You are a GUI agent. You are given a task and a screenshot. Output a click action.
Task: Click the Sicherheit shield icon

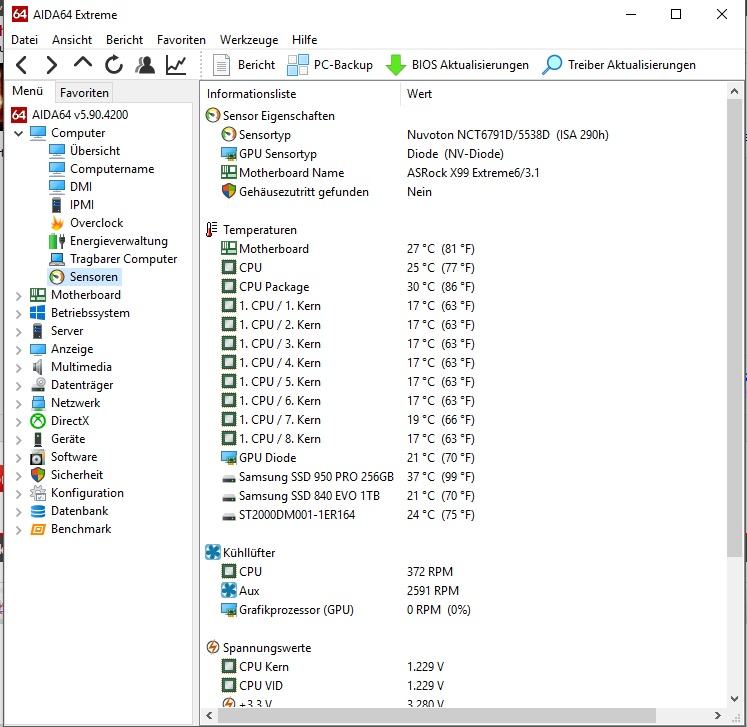coord(38,475)
